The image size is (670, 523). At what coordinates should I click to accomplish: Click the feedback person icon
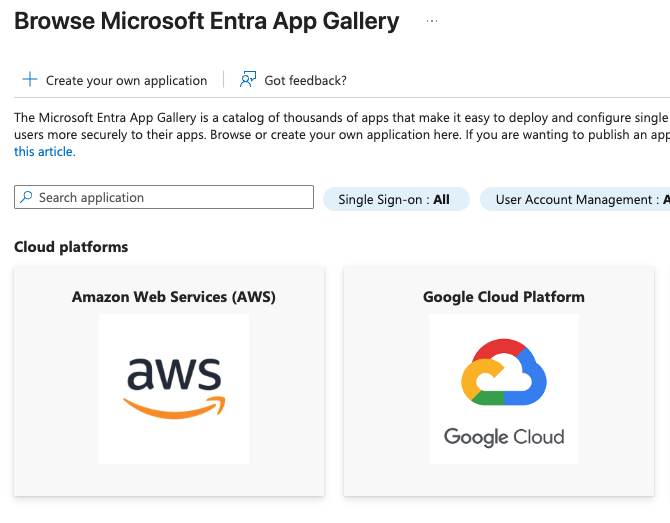coord(247,80)
